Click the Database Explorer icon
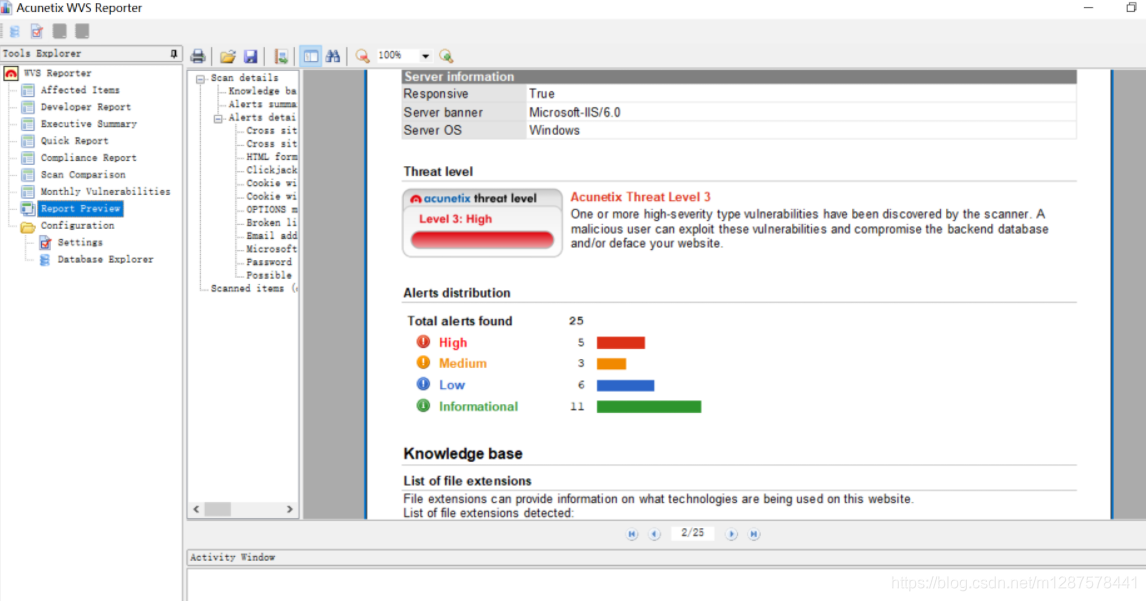This screenshot has width=1146, height=601. [45, 260]
